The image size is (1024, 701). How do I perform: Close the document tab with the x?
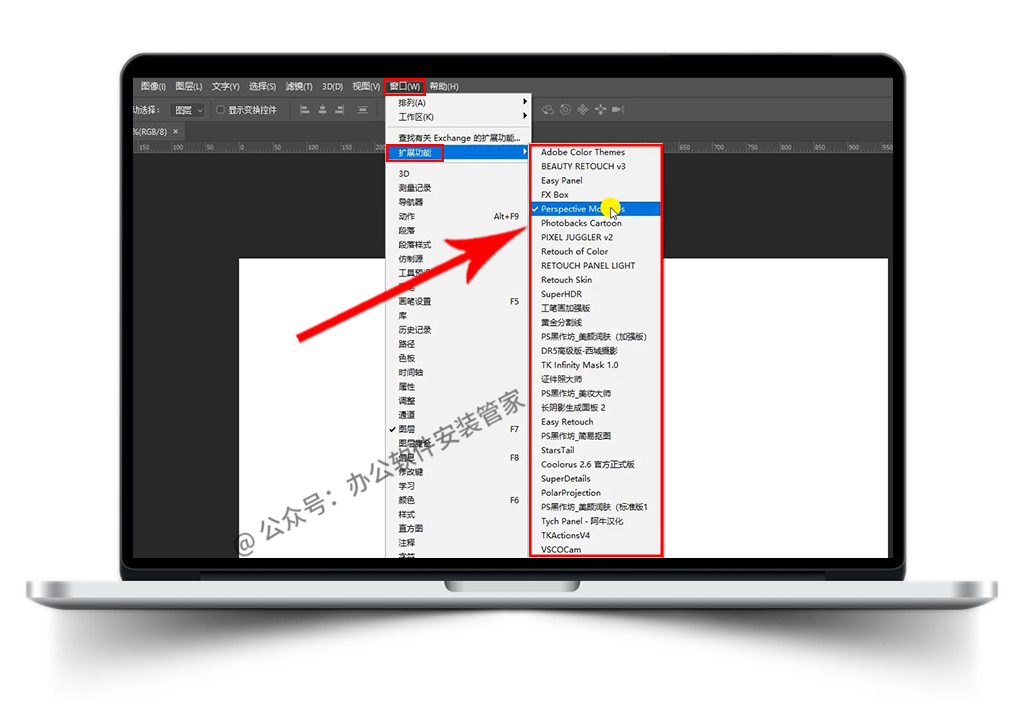point(175,131)
